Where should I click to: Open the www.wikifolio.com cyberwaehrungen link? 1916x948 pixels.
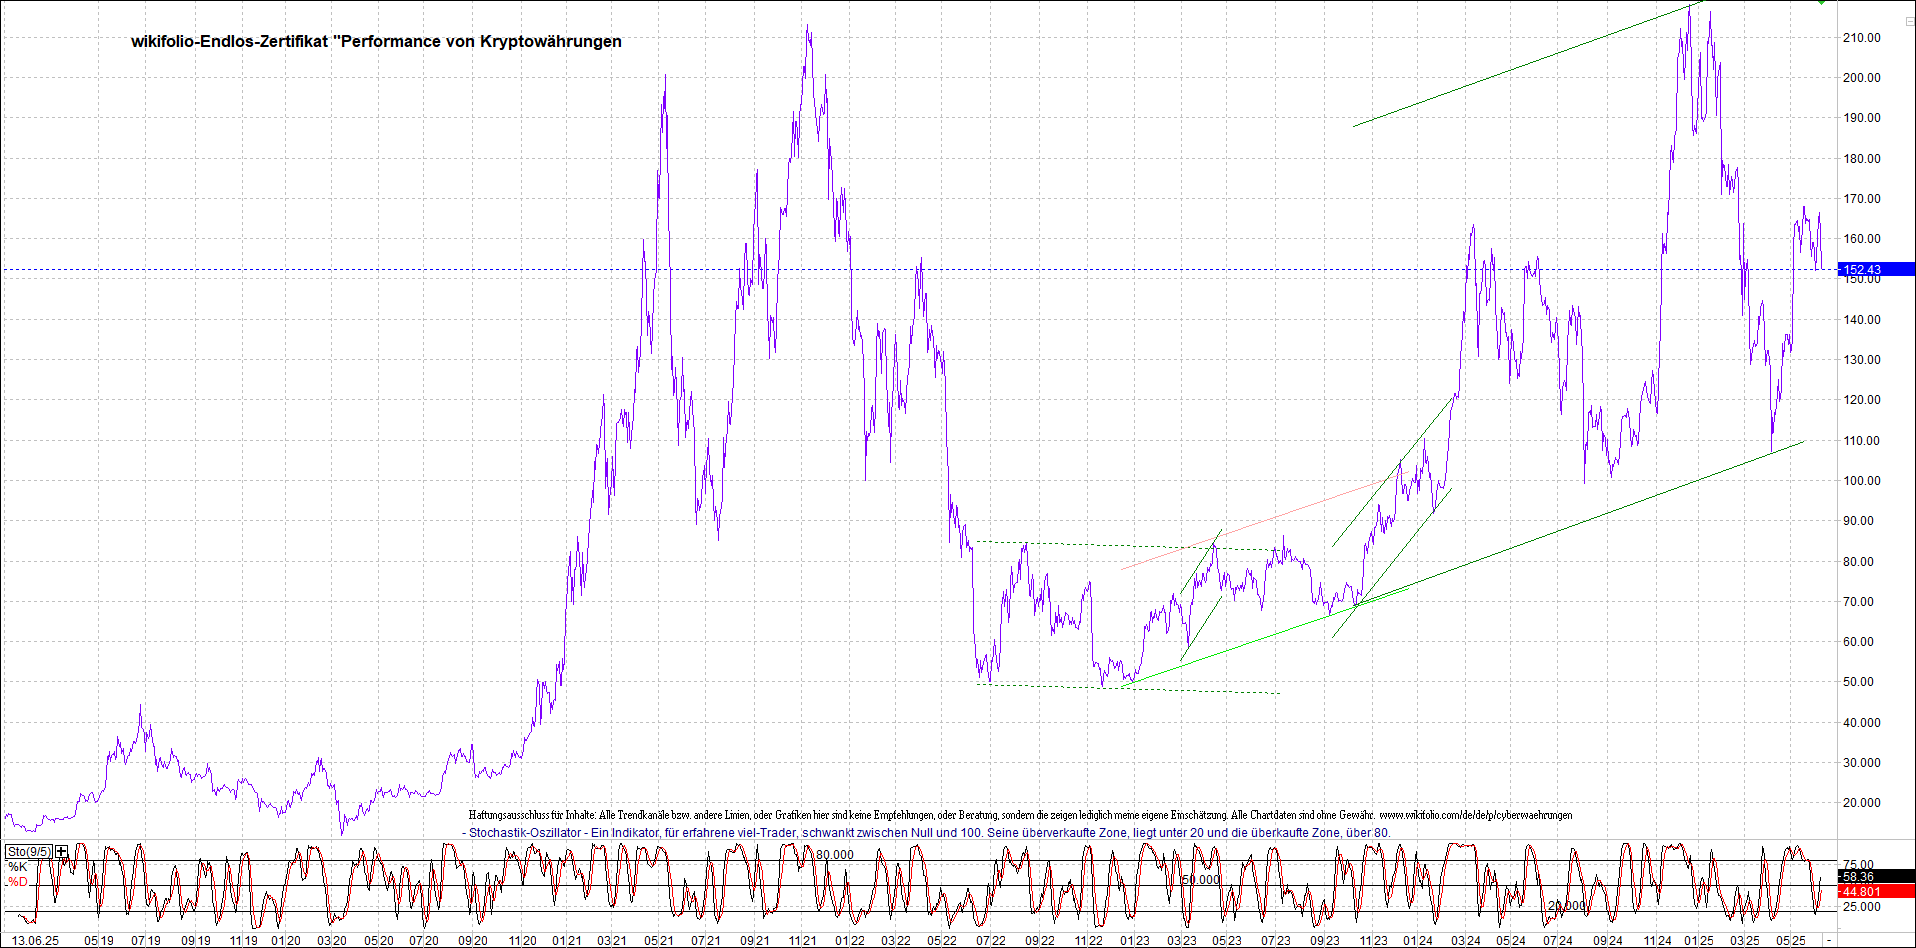click(1475, 815)
